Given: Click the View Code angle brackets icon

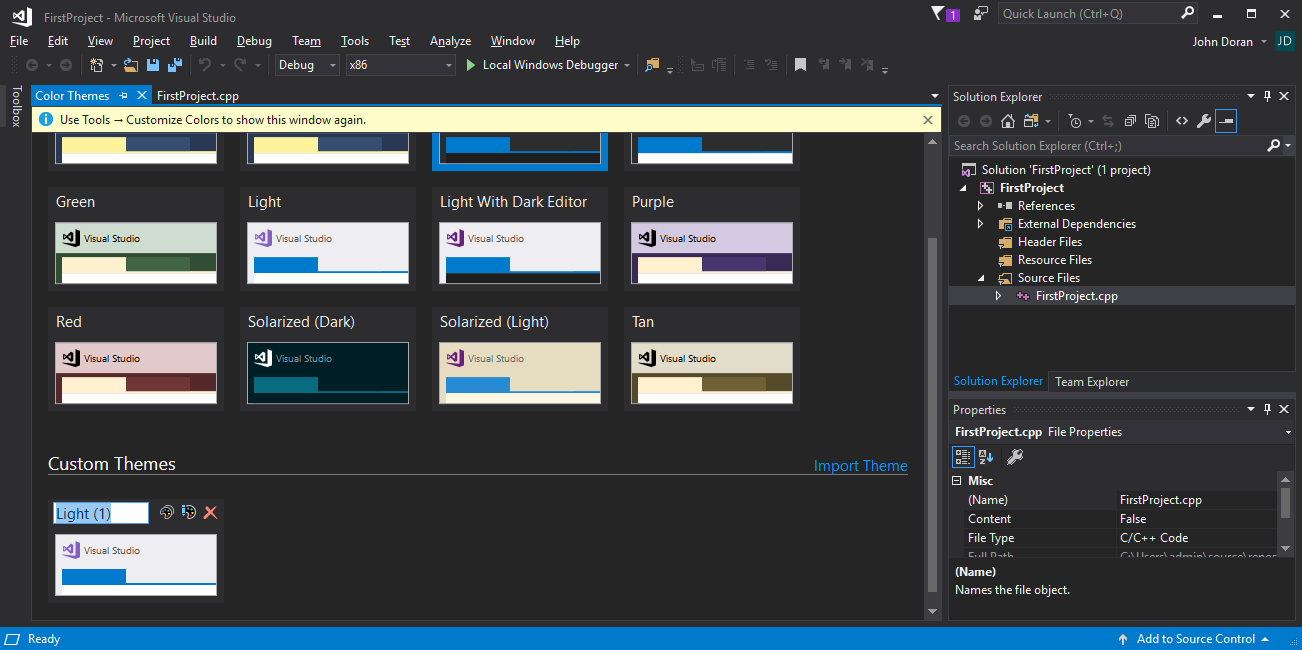Looking at the screenshot, I should (1181, 121).
